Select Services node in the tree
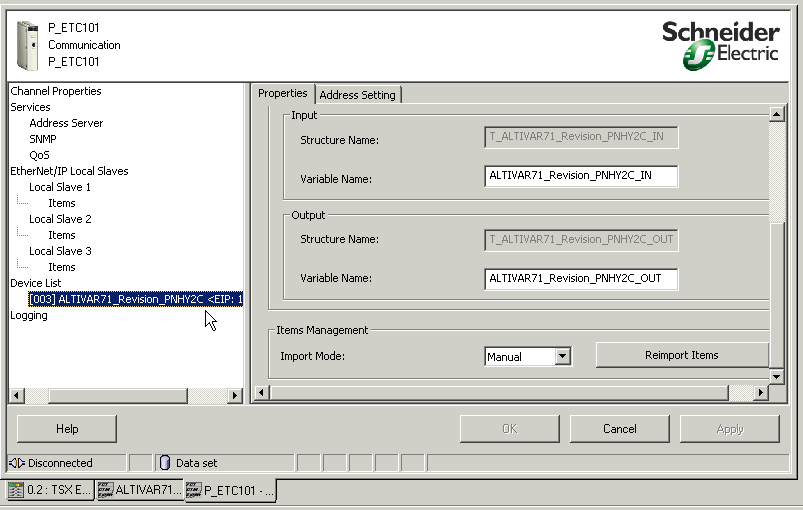The height and width of the screenshot is (510, 803). [x=30, y=107]
